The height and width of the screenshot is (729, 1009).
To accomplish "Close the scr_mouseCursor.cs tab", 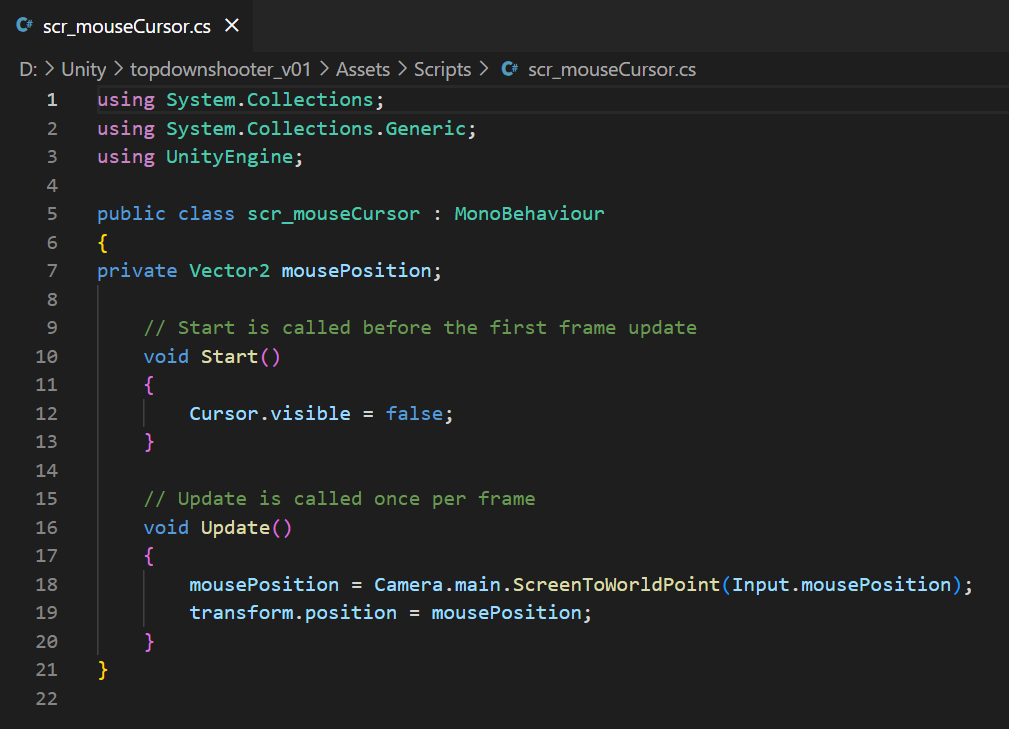I will click(232, 26).
